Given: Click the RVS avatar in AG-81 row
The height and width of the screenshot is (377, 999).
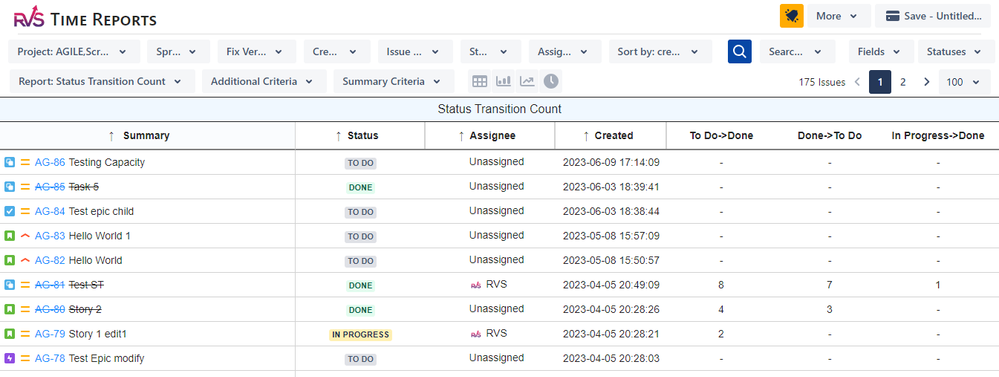Looking at the screenshot, I should 475,285.
